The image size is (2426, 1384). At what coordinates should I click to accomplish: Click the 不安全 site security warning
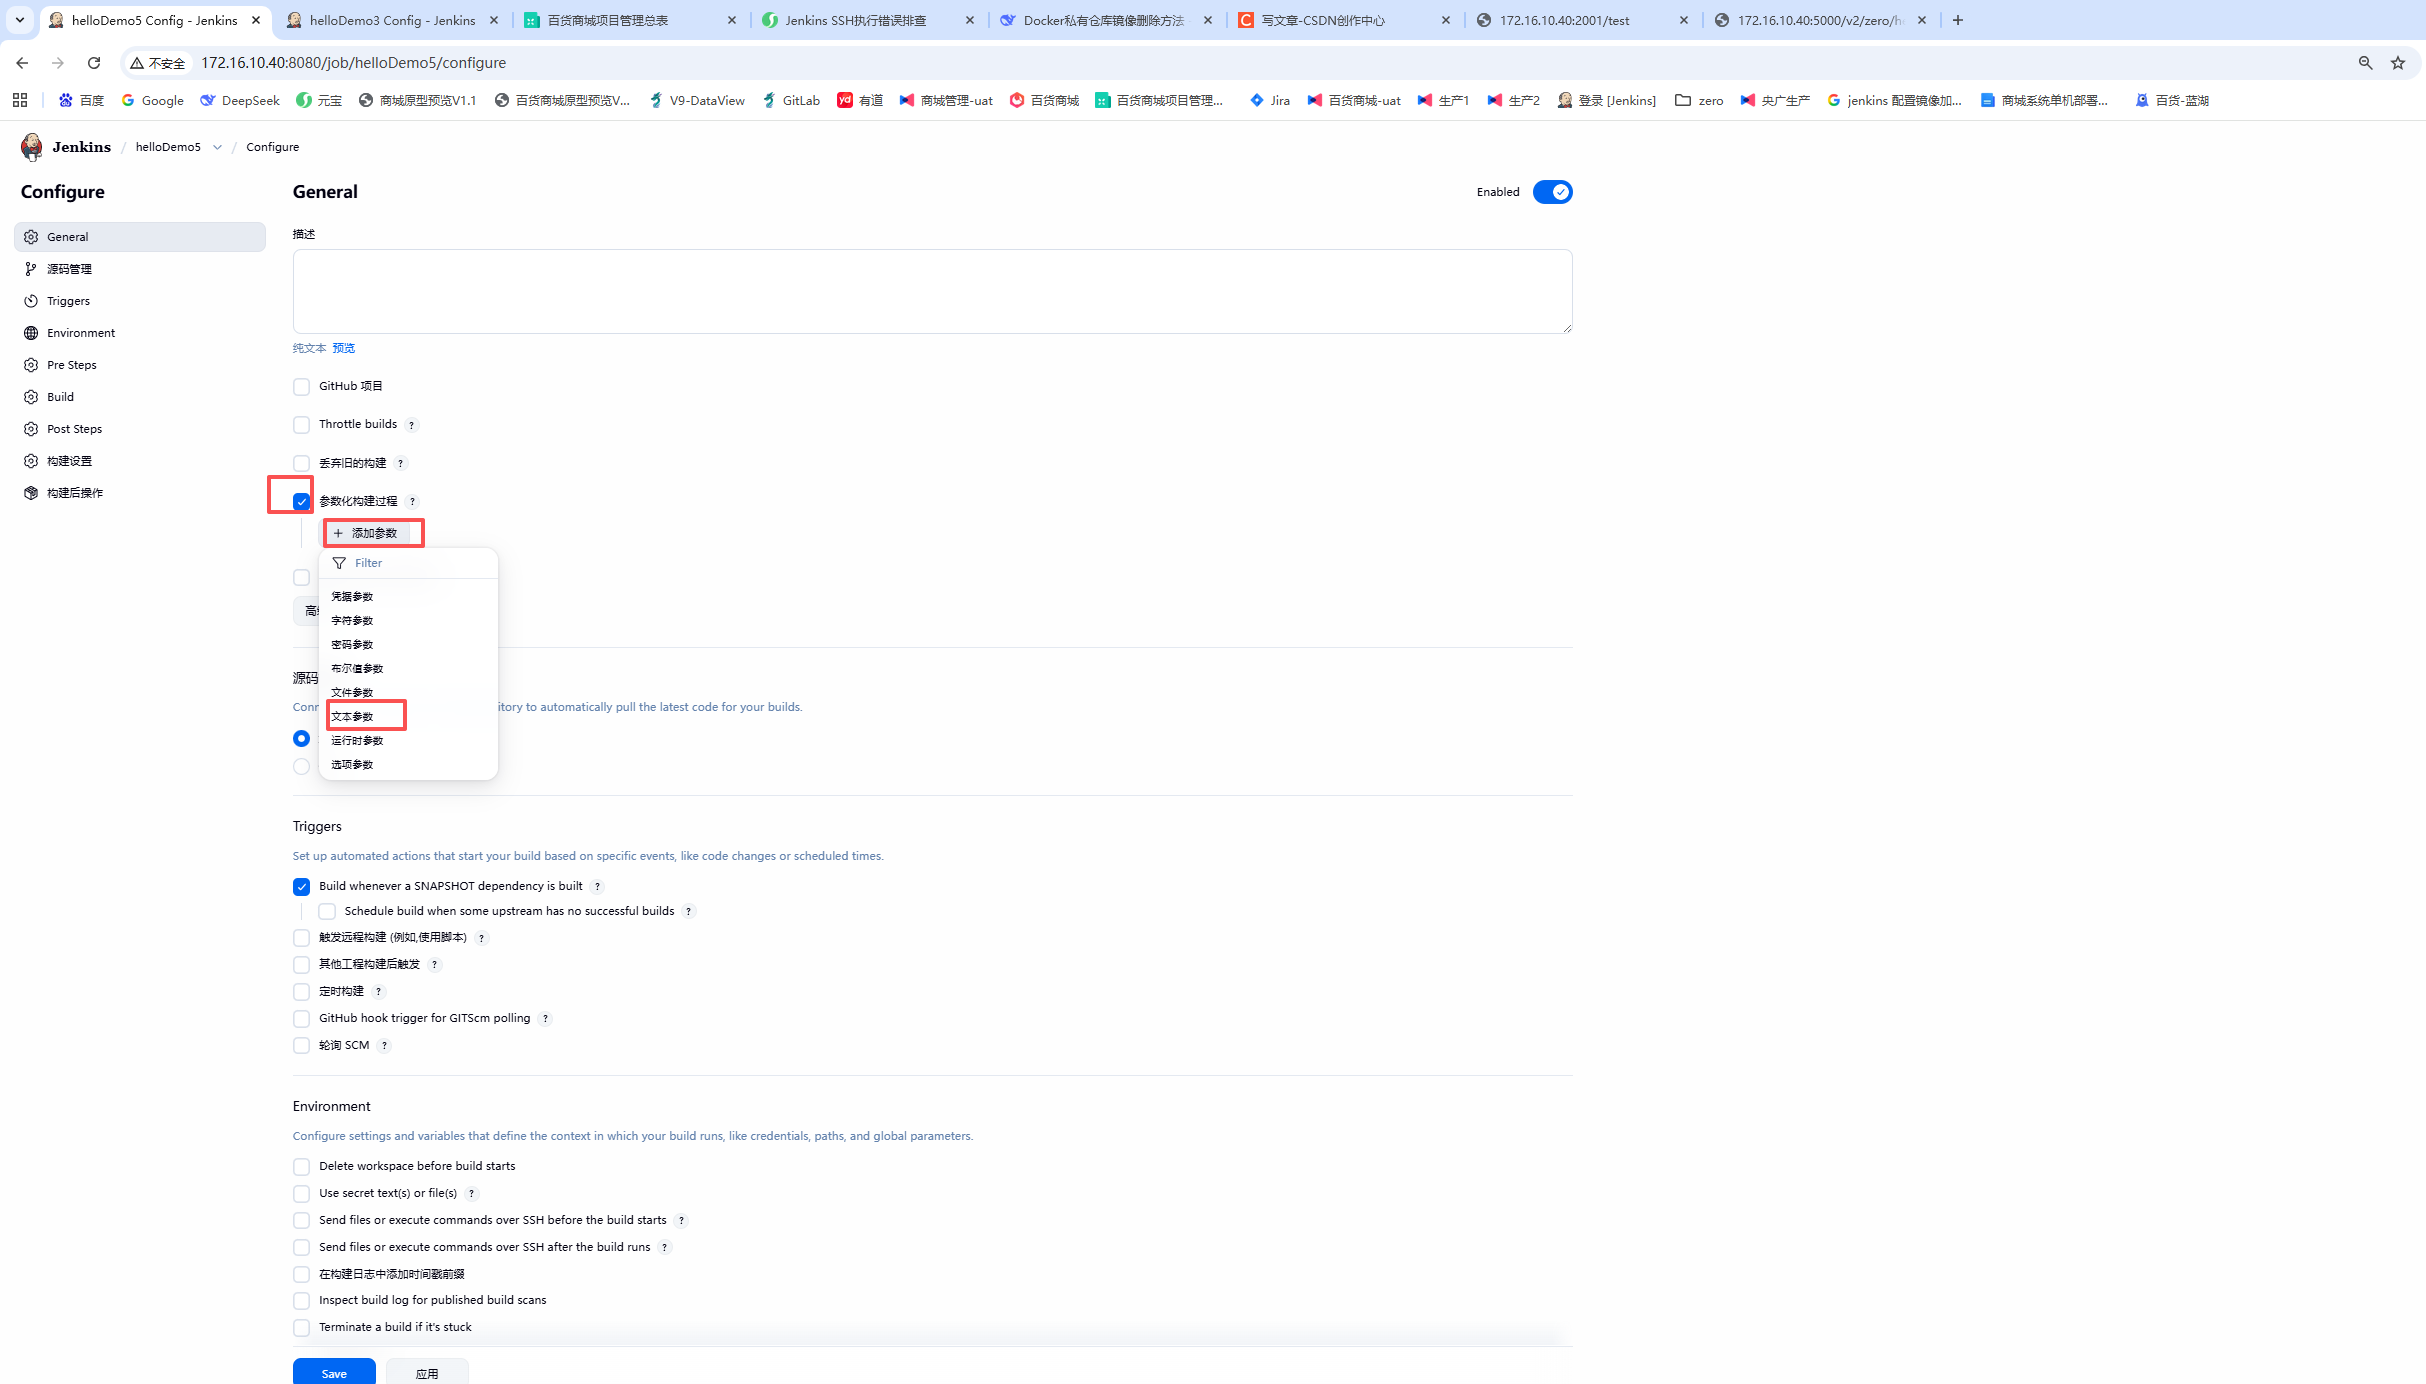tap(158, 63)
